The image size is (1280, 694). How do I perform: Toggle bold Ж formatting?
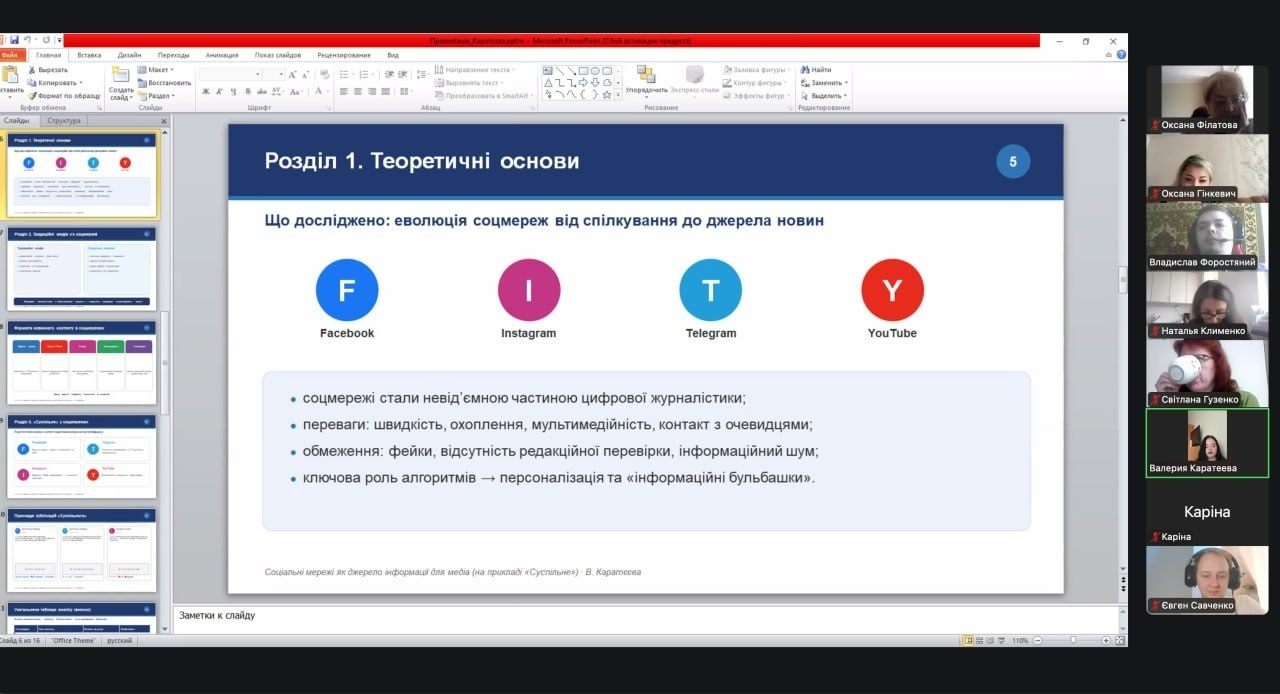(x=206, y=91)
